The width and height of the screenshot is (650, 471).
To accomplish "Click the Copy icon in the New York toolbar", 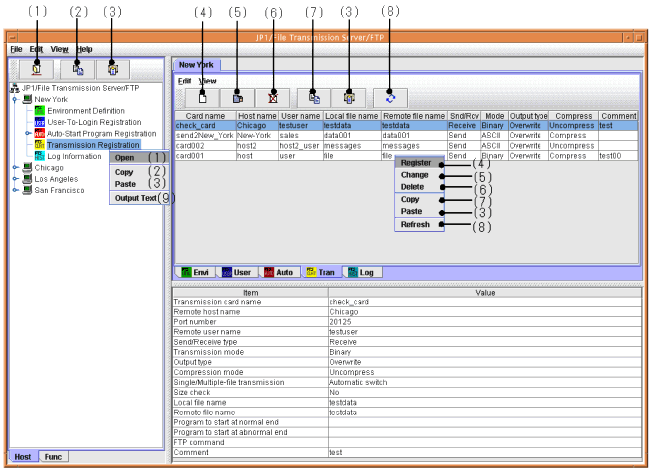I will [315, 98].
